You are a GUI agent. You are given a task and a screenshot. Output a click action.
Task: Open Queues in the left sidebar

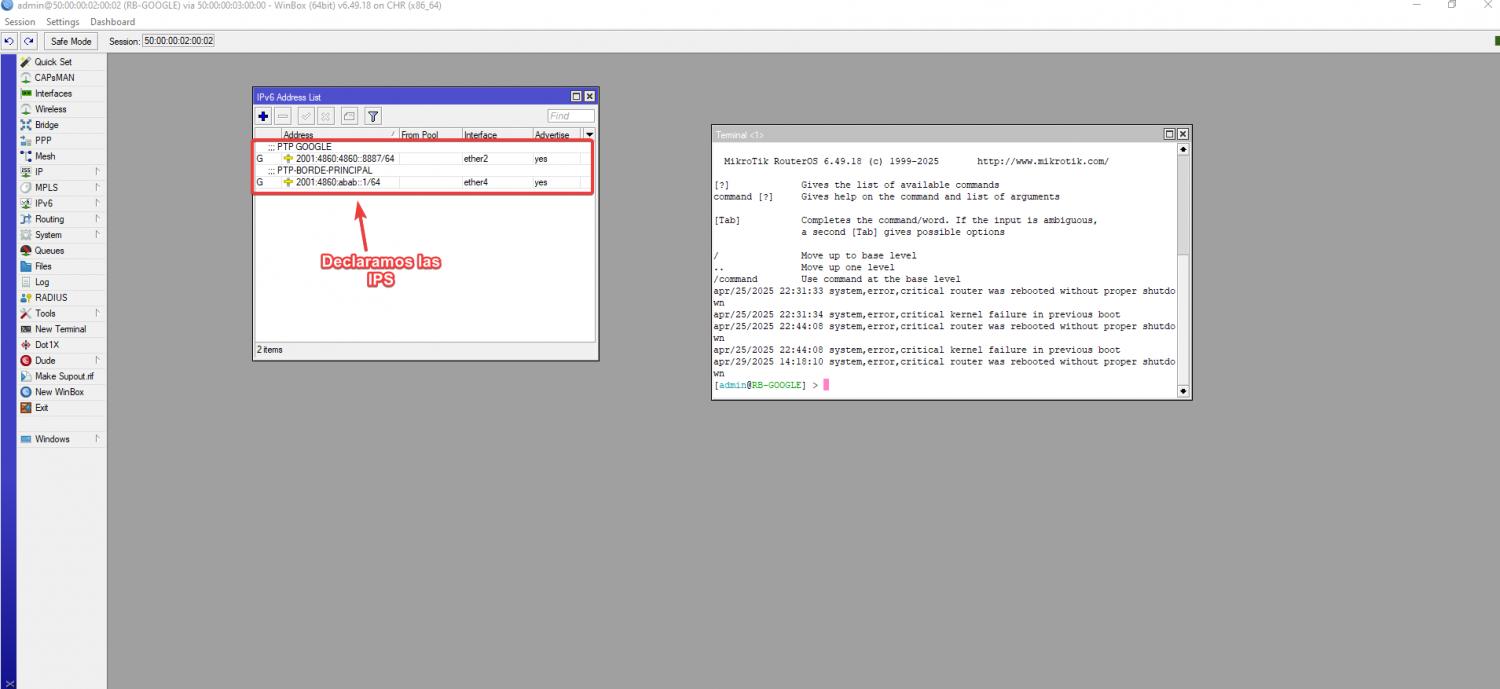[x=49, y=251]
